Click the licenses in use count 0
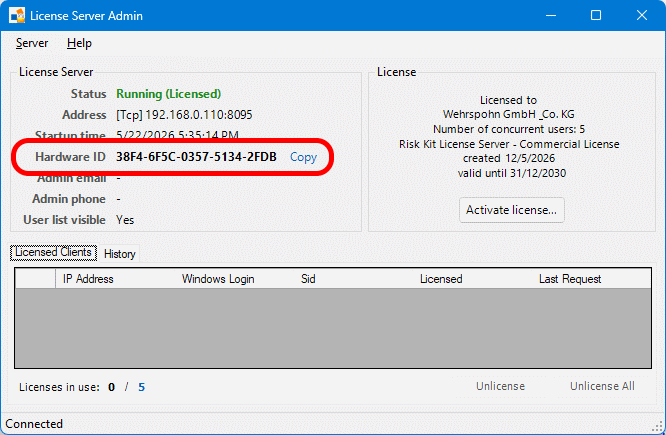666x435 pixels. pyautogui.click(x=111, y=387)
